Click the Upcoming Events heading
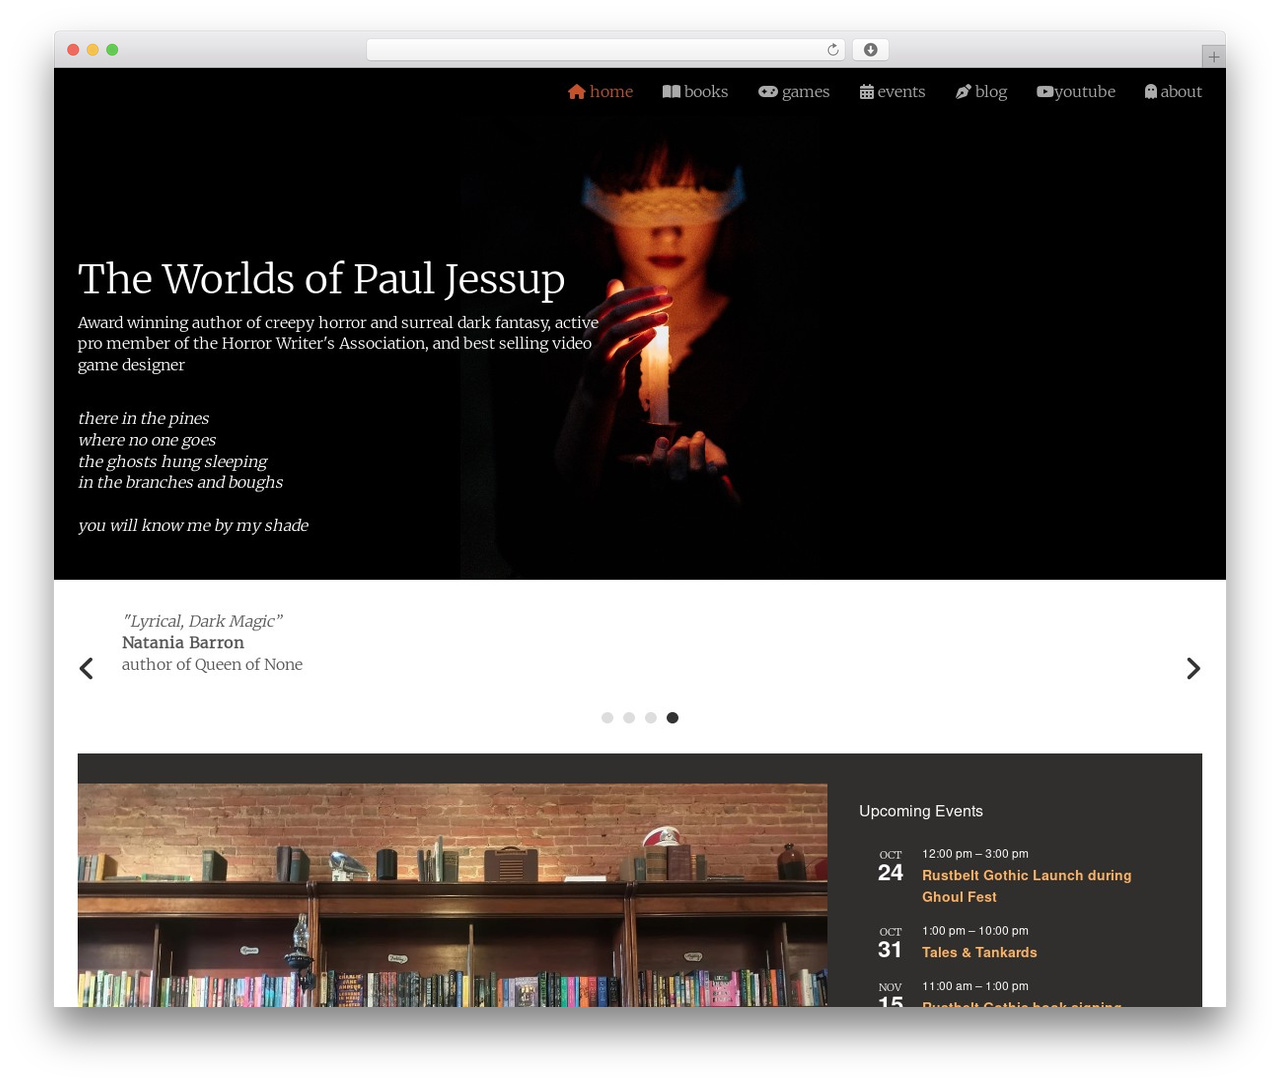Screen dimensions: 1280x1084 [921, 811]
